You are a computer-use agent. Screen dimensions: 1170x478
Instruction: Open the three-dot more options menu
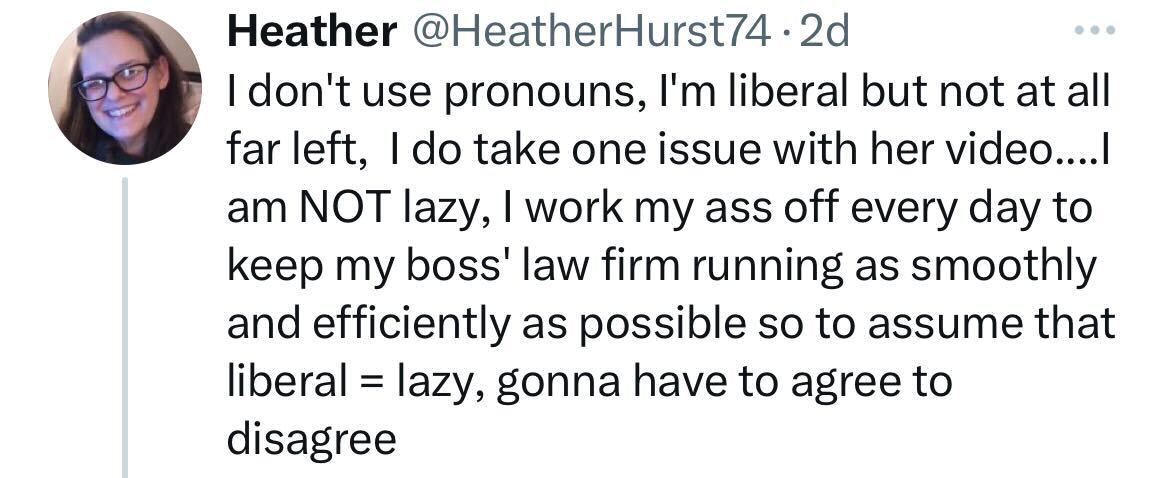coord(1095,31)
